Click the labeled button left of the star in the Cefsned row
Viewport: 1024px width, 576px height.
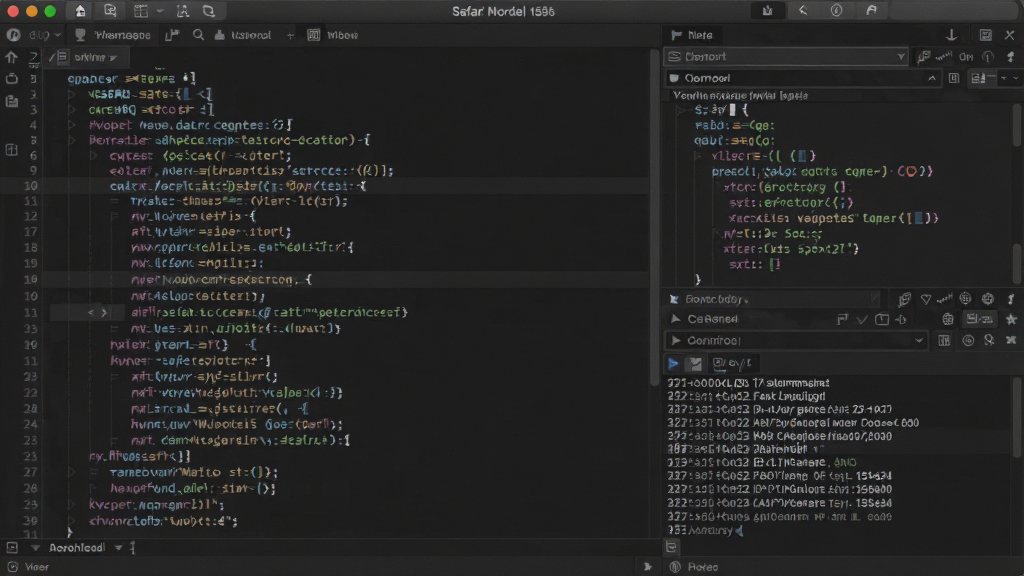pyautogui.click(x=979, y=319)
